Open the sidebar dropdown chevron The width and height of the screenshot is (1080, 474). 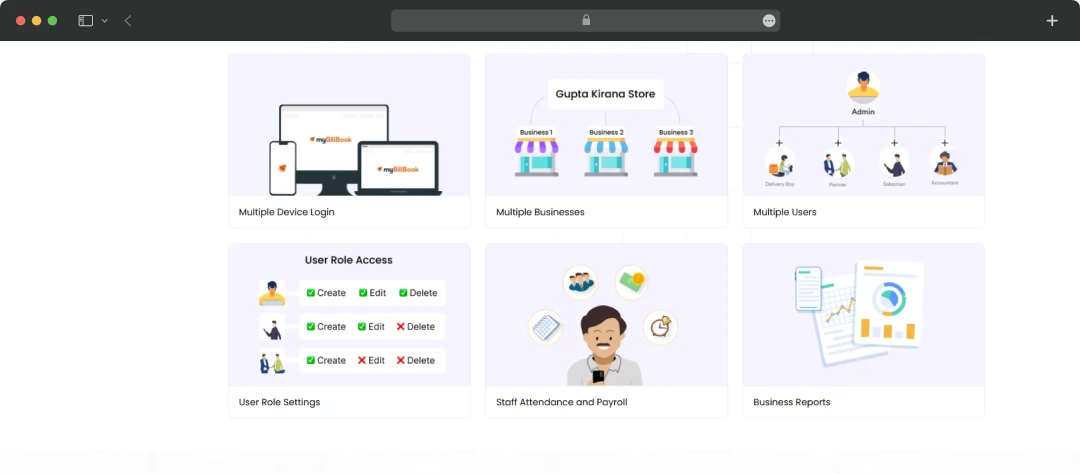pyautogui.click(x=105, y=21)
